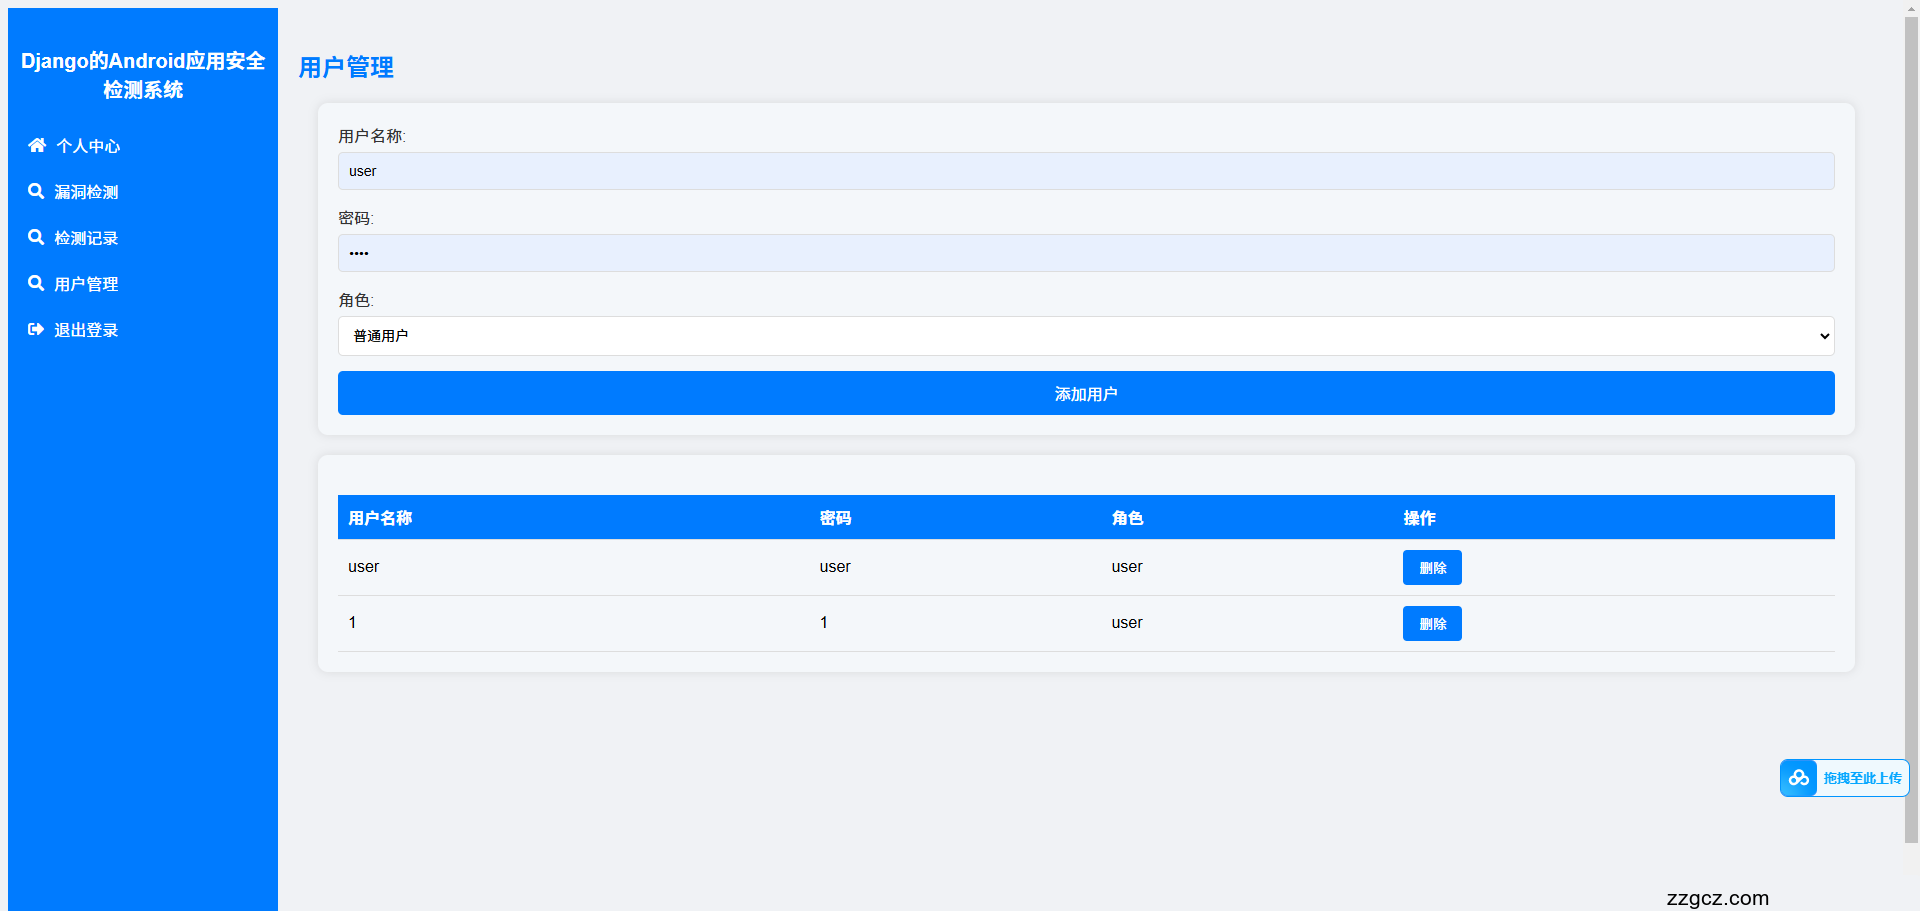Image resolution: width=1920 pixels, height=911 pixels.
Task: Click the magnifier icon beside 用户管理
Action: pos(36,283)
